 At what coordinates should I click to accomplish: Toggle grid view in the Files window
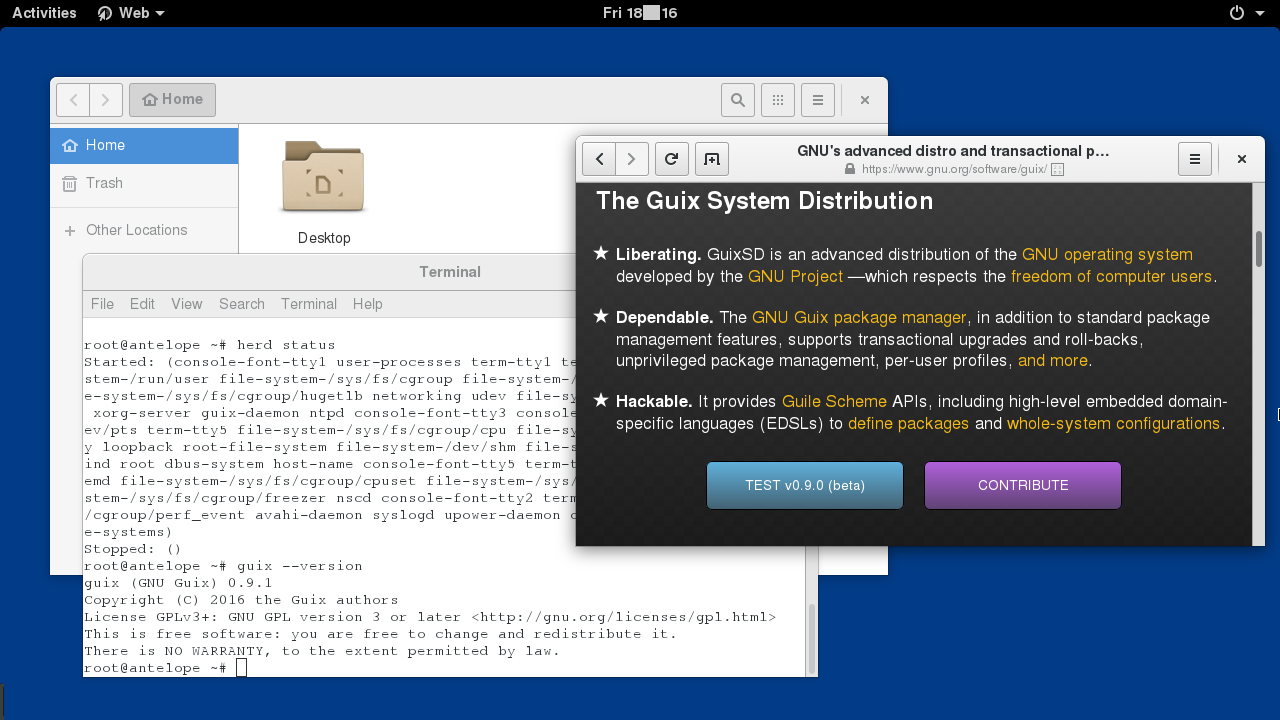click(778, 100)
